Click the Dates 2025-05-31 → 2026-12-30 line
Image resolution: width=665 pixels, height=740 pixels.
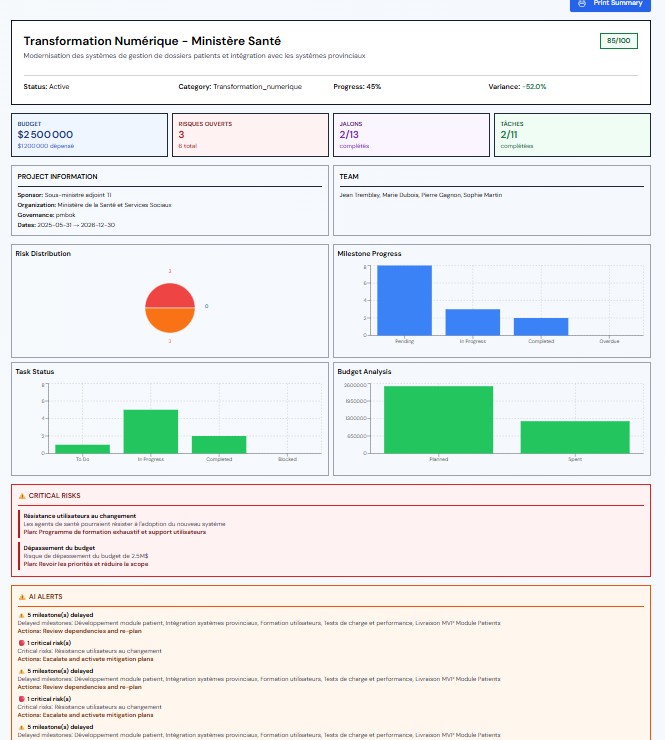coord(66,225)
